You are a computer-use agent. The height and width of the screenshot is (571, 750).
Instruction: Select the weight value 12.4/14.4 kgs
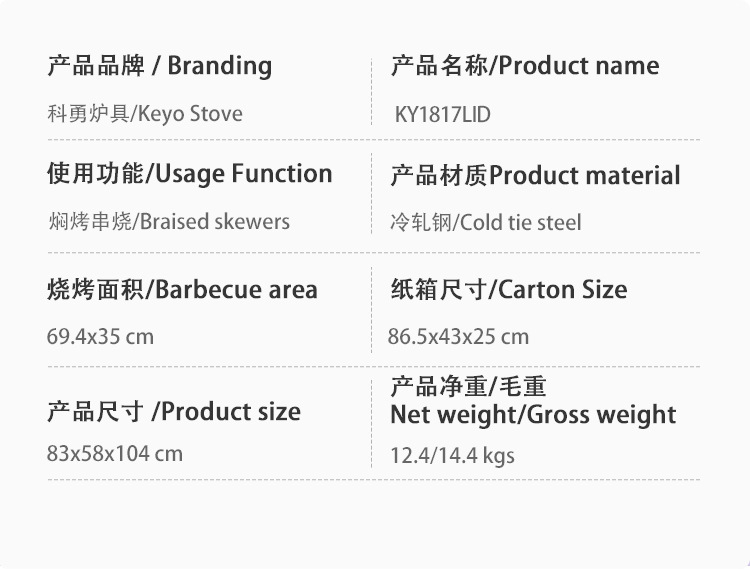452,456
